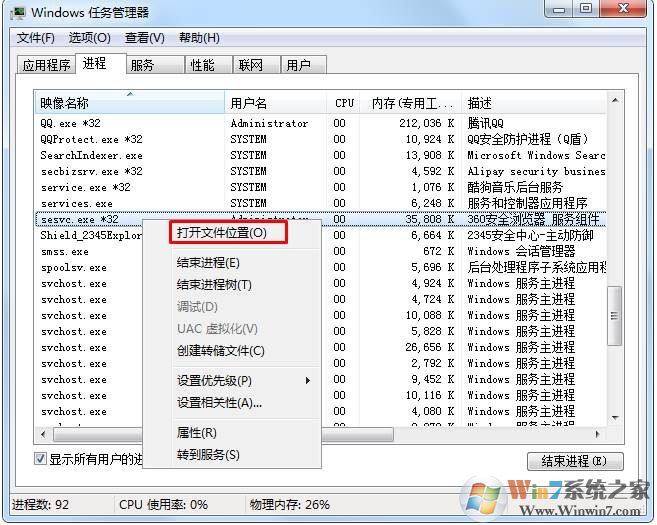Sort by the 内存(专用工...) column header
The width and height of the screenshot is (657, 525).
pyautogui.click(x=411, y=103)
